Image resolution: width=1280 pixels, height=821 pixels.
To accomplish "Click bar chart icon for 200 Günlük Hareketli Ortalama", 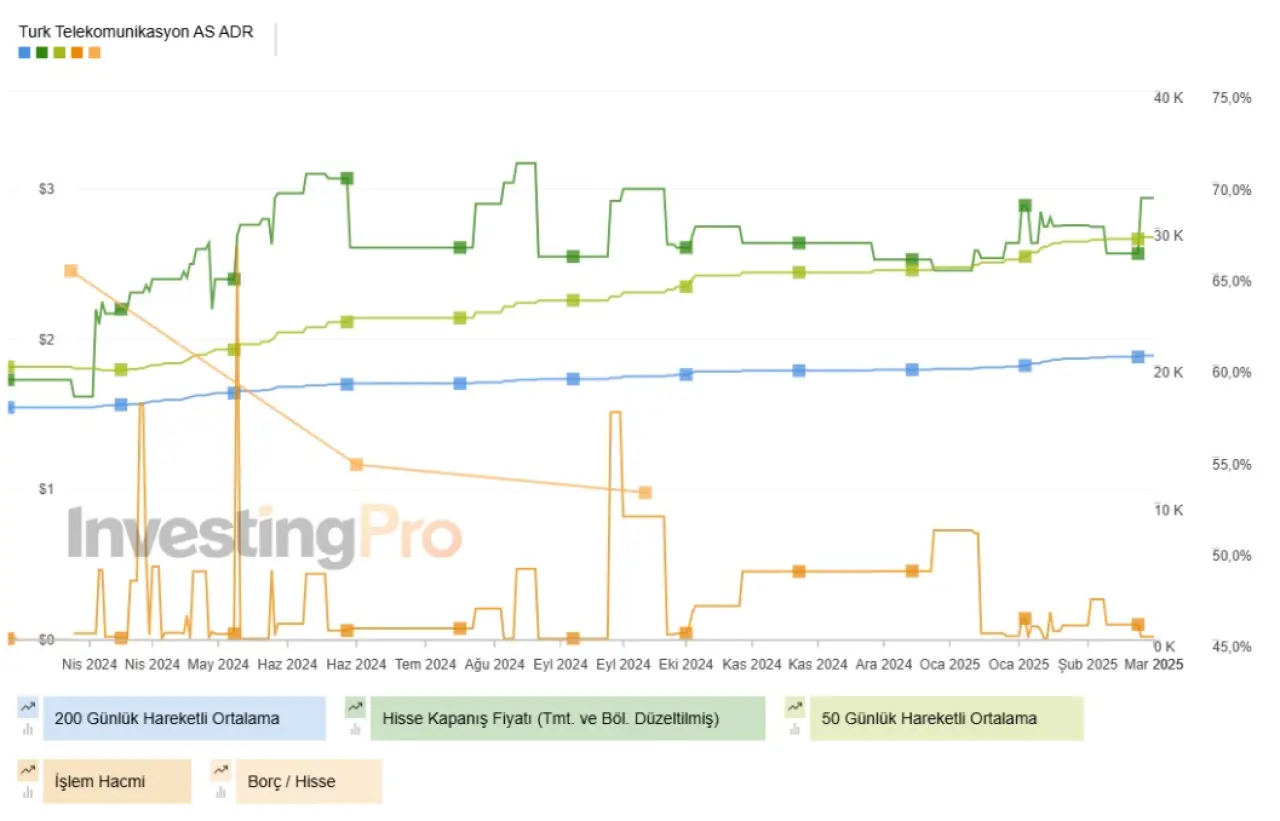I will [26, 729].
